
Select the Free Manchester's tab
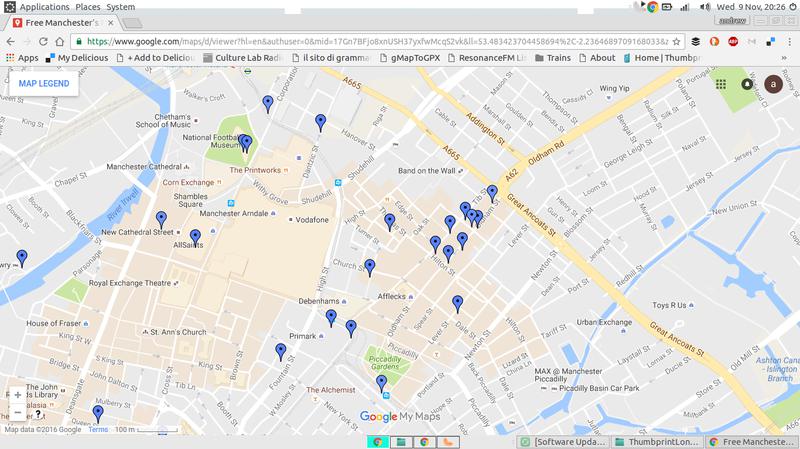point(64,23)
